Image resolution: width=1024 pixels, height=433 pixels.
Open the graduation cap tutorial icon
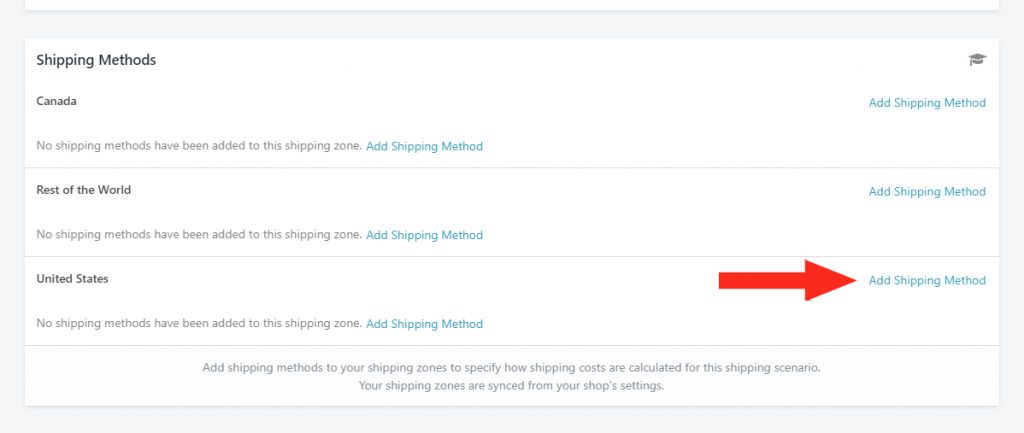977,60
